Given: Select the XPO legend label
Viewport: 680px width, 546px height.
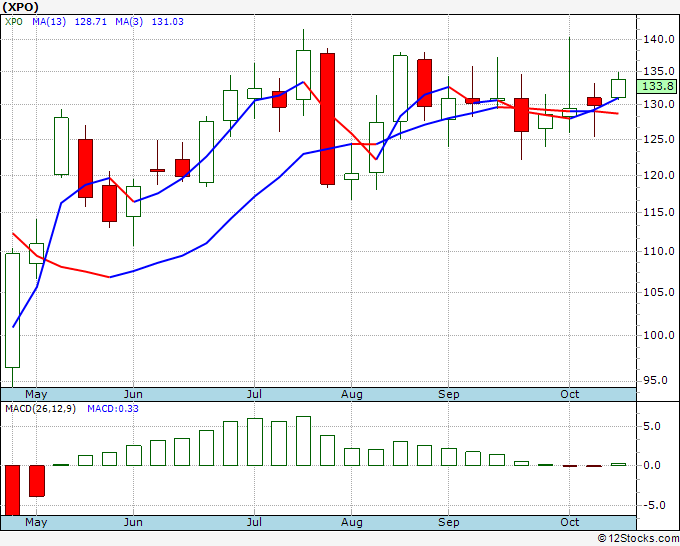Looking at the screenshot, I should pos(14,22).
